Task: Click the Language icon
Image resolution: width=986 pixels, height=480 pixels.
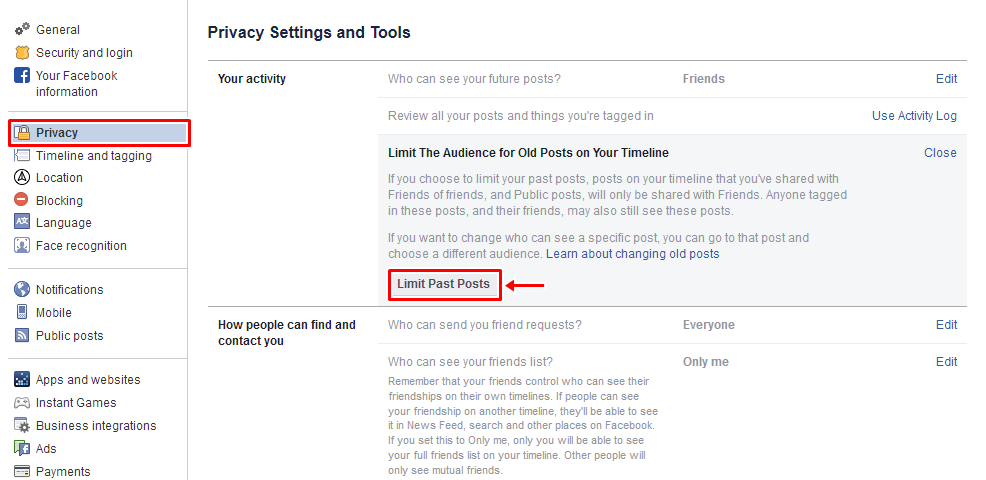Action: pos(22,222)
